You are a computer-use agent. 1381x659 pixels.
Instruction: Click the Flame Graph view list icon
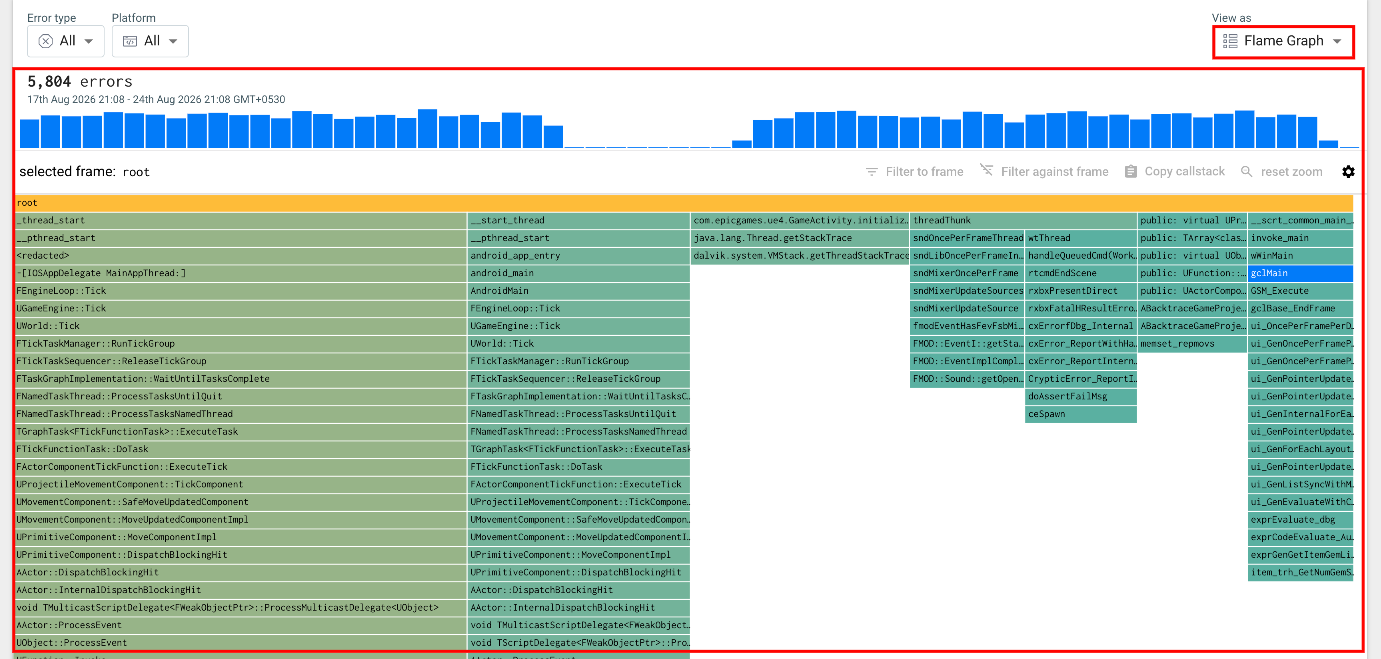[x=1230, y=41]
